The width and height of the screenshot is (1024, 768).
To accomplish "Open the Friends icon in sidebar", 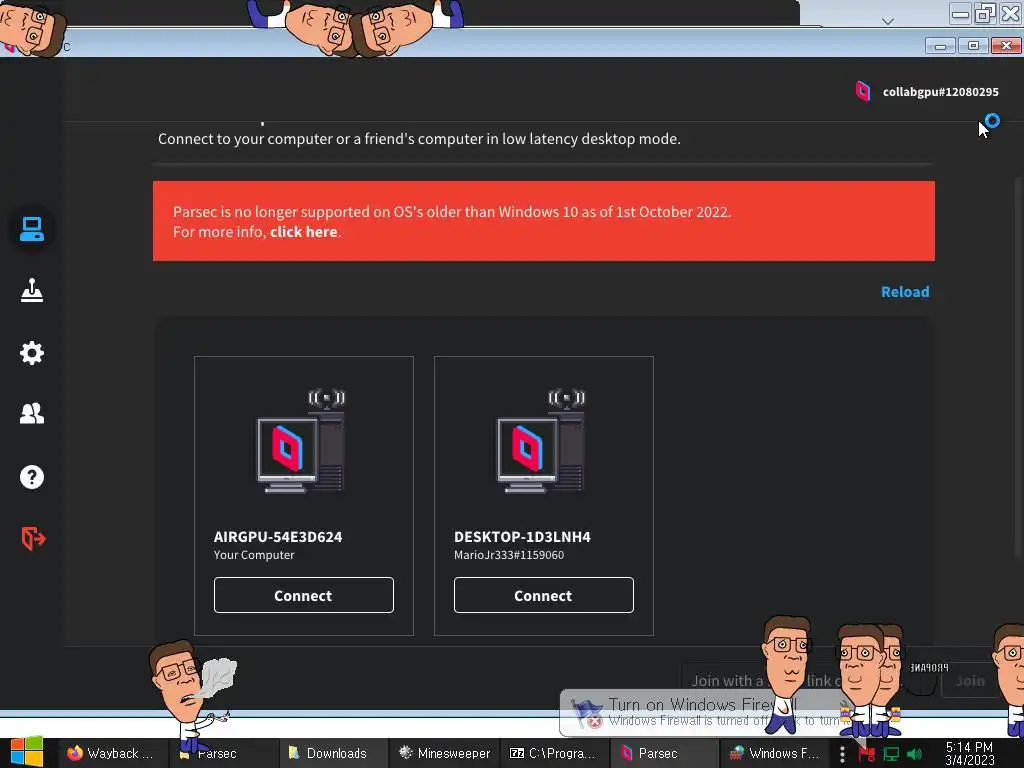I will click(31, 413).
